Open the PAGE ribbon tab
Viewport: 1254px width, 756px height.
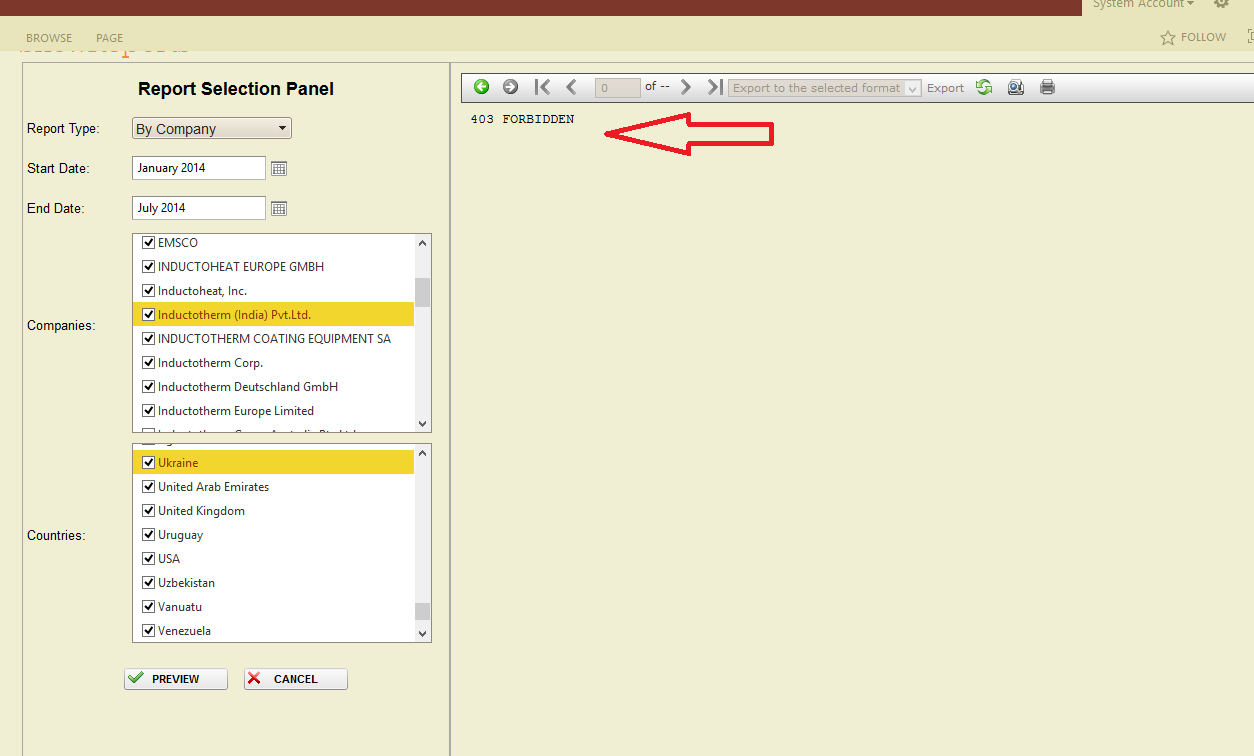tap(110, 38)
